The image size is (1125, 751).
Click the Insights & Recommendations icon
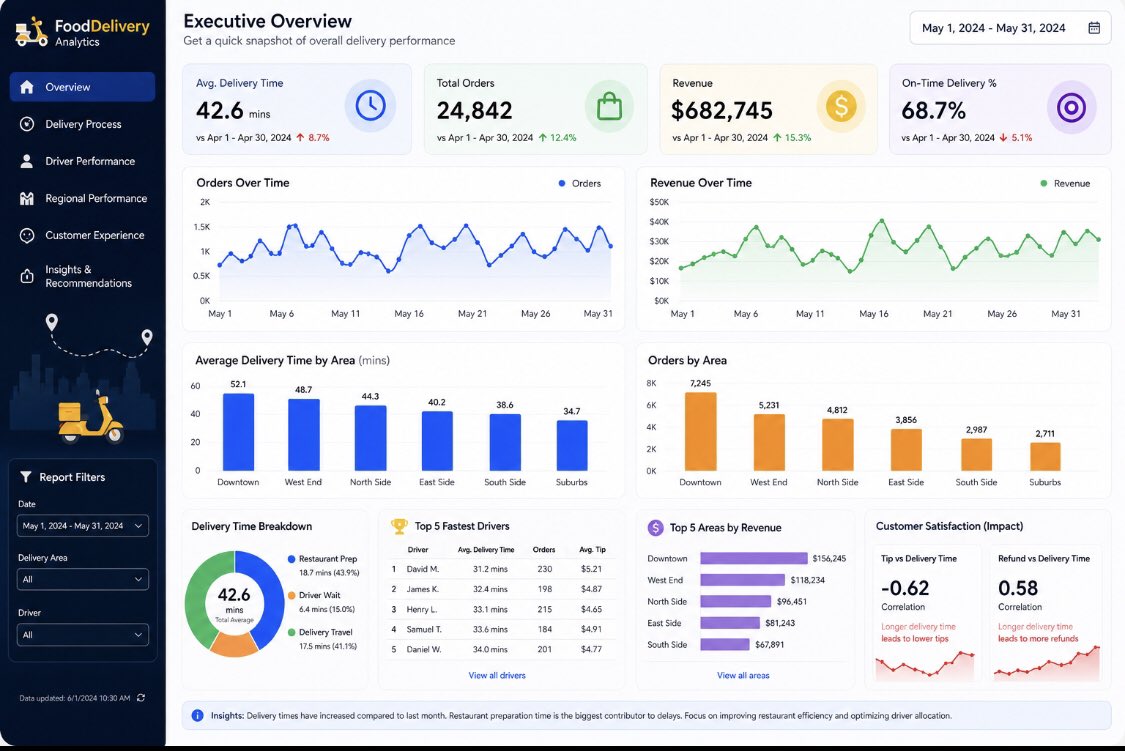(27, 276)
